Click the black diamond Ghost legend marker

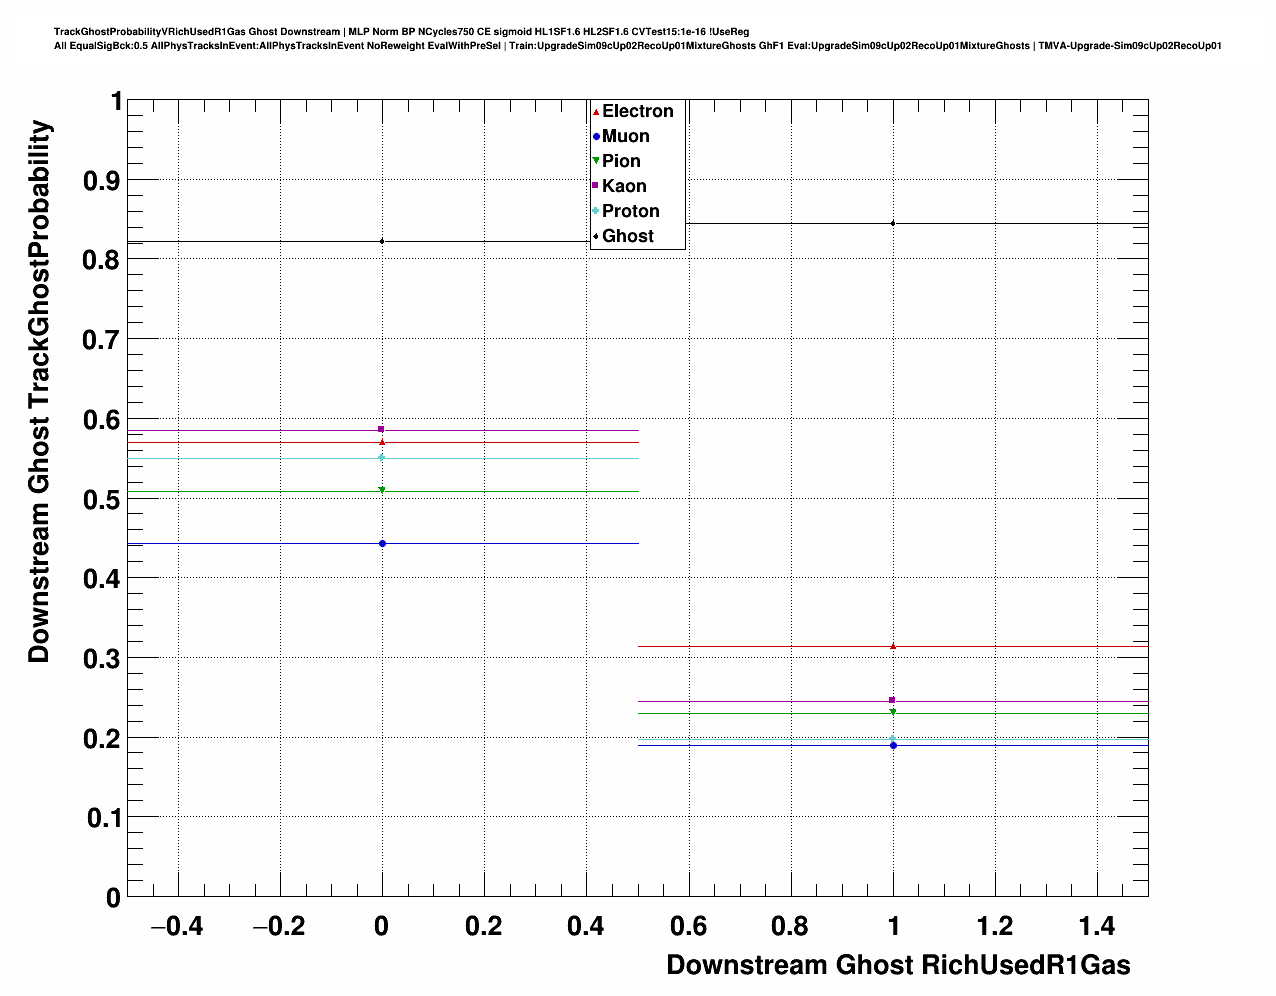(x=596, y=236)
